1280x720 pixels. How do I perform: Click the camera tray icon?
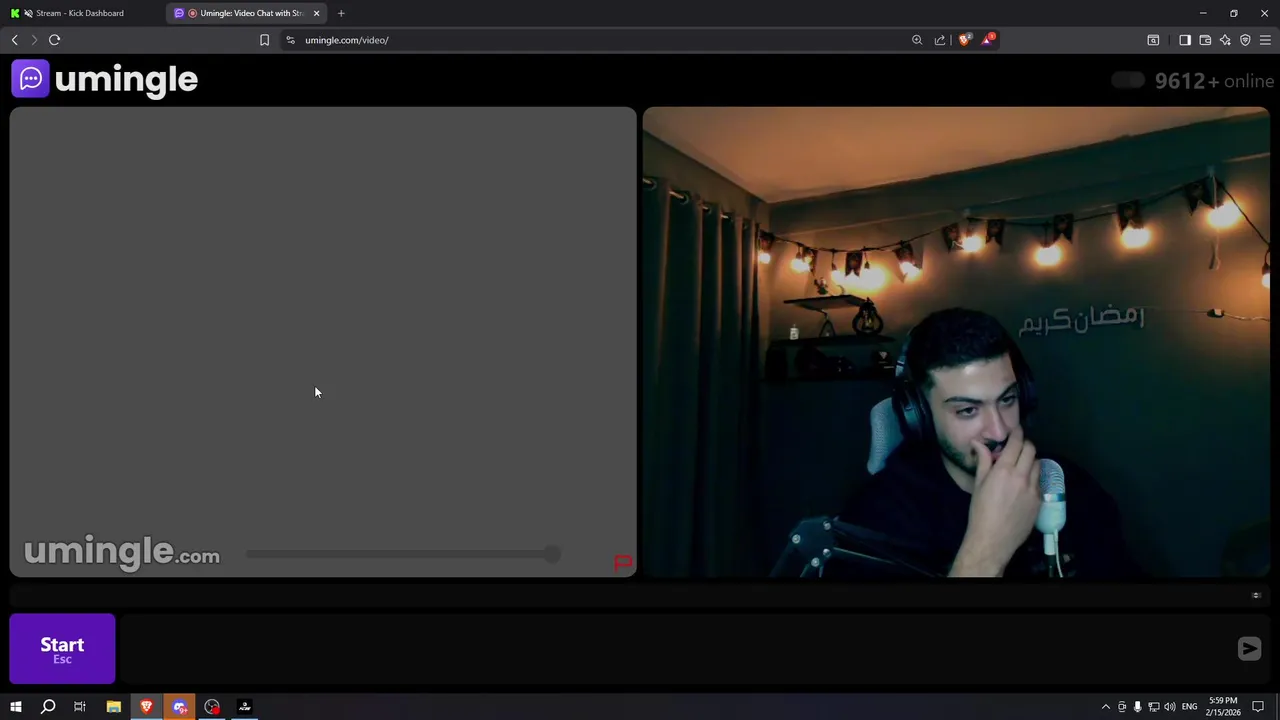(x=1122, y=707)
